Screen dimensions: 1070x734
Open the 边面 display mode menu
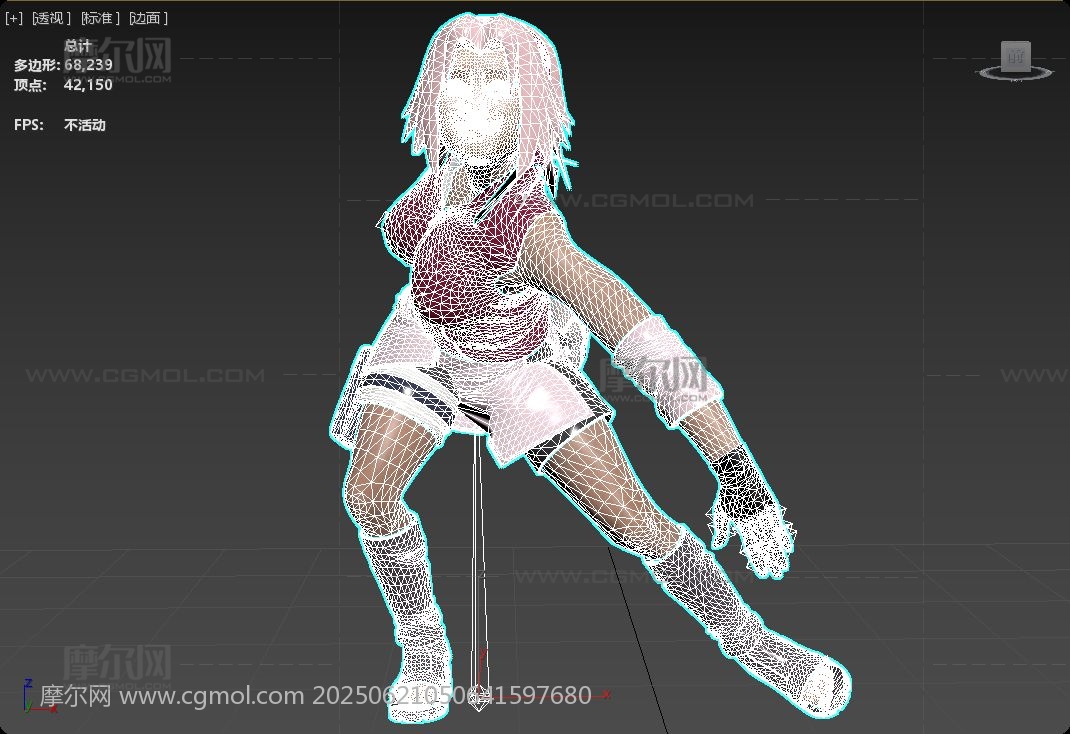tap(148, 18)
